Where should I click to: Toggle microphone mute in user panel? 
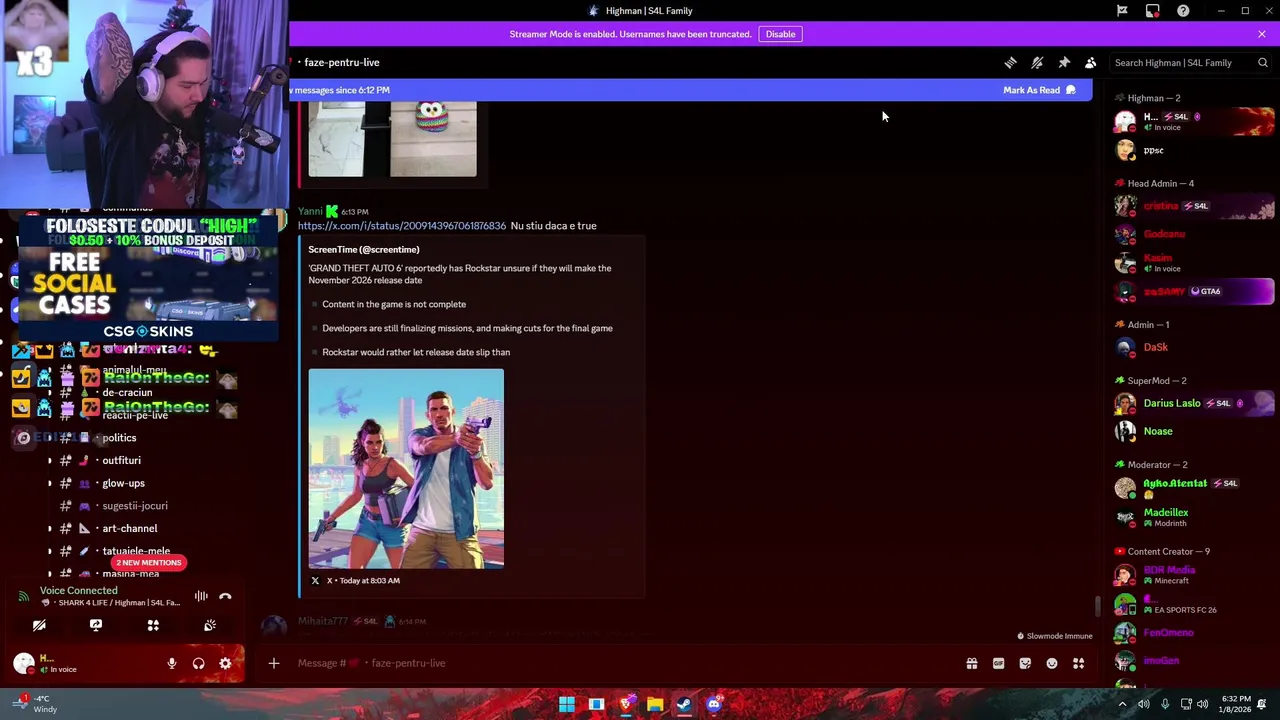[172, 663]
